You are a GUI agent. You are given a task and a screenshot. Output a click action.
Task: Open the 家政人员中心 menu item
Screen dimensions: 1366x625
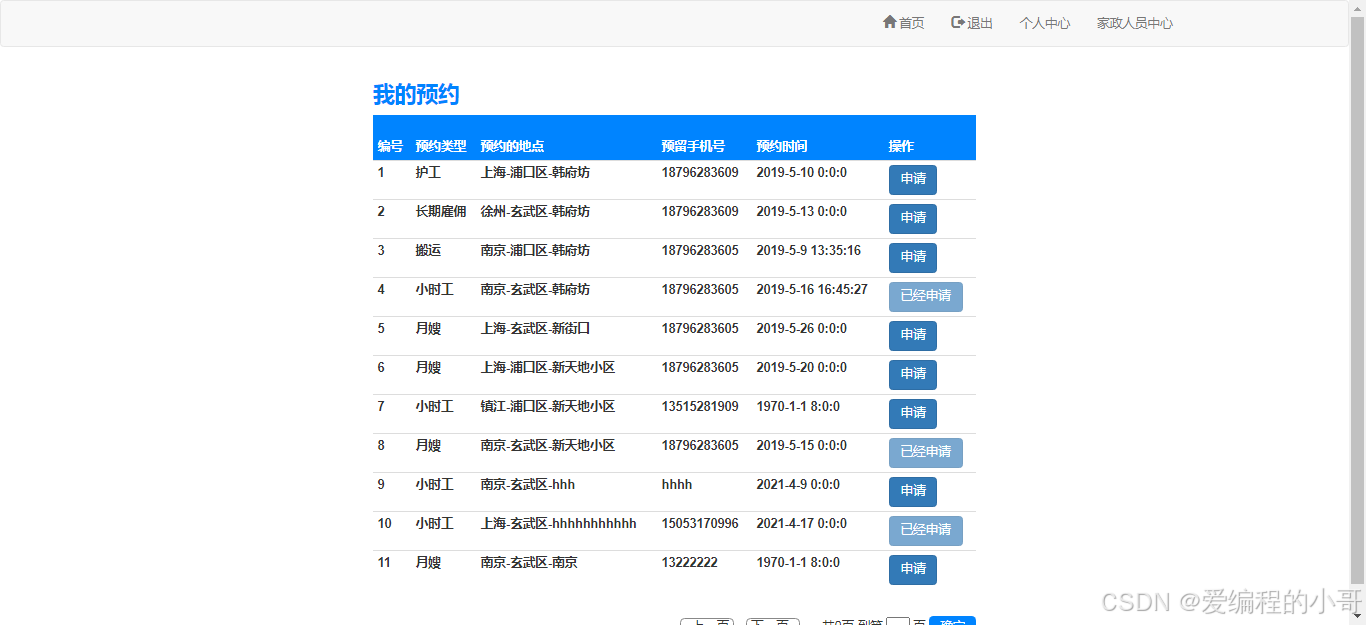(x=1134, y=23)
